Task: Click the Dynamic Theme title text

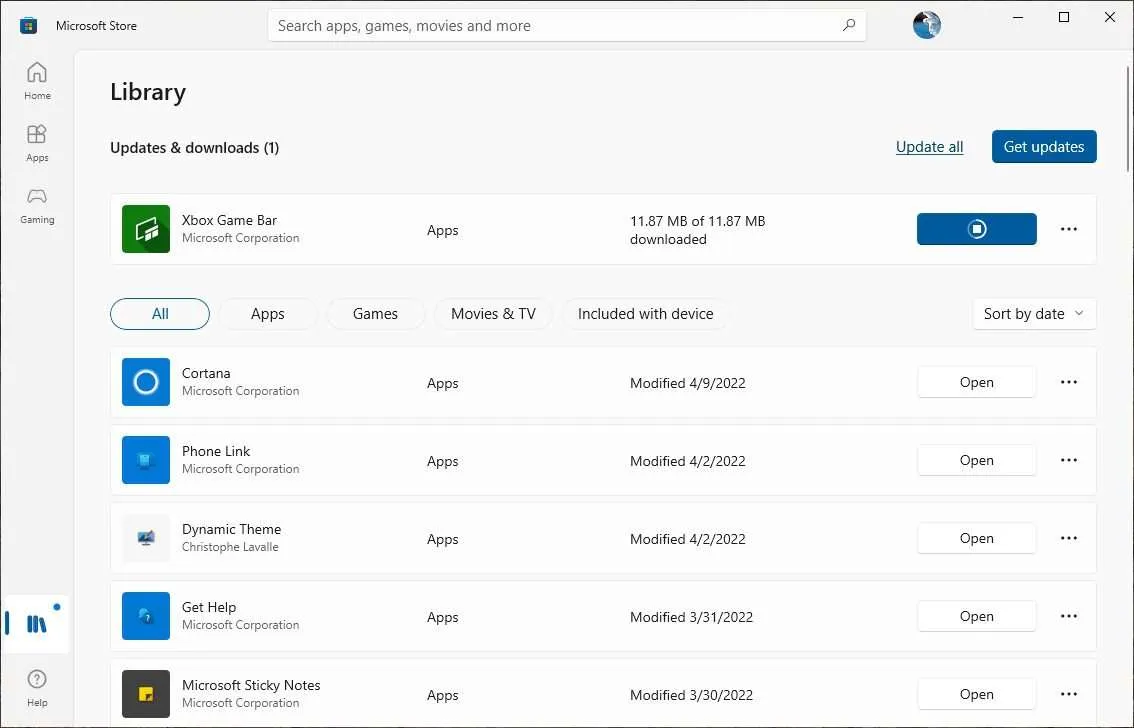Action: coord(231,529)
